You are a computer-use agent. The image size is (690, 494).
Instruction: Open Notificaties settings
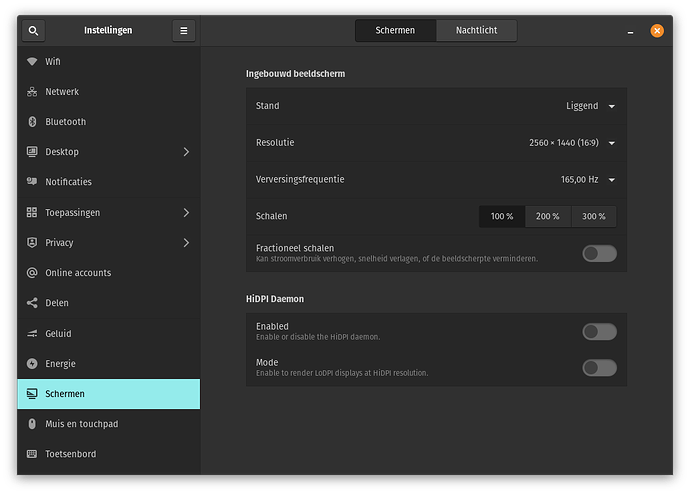click(x=109, y=182)
